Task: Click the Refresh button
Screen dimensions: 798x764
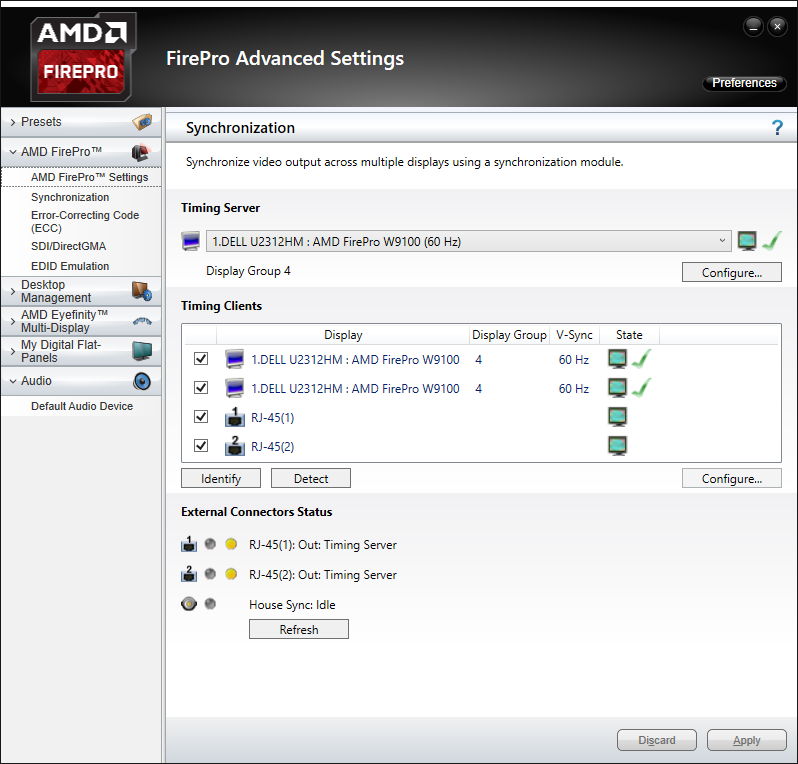Action: (x=298, y=630)
